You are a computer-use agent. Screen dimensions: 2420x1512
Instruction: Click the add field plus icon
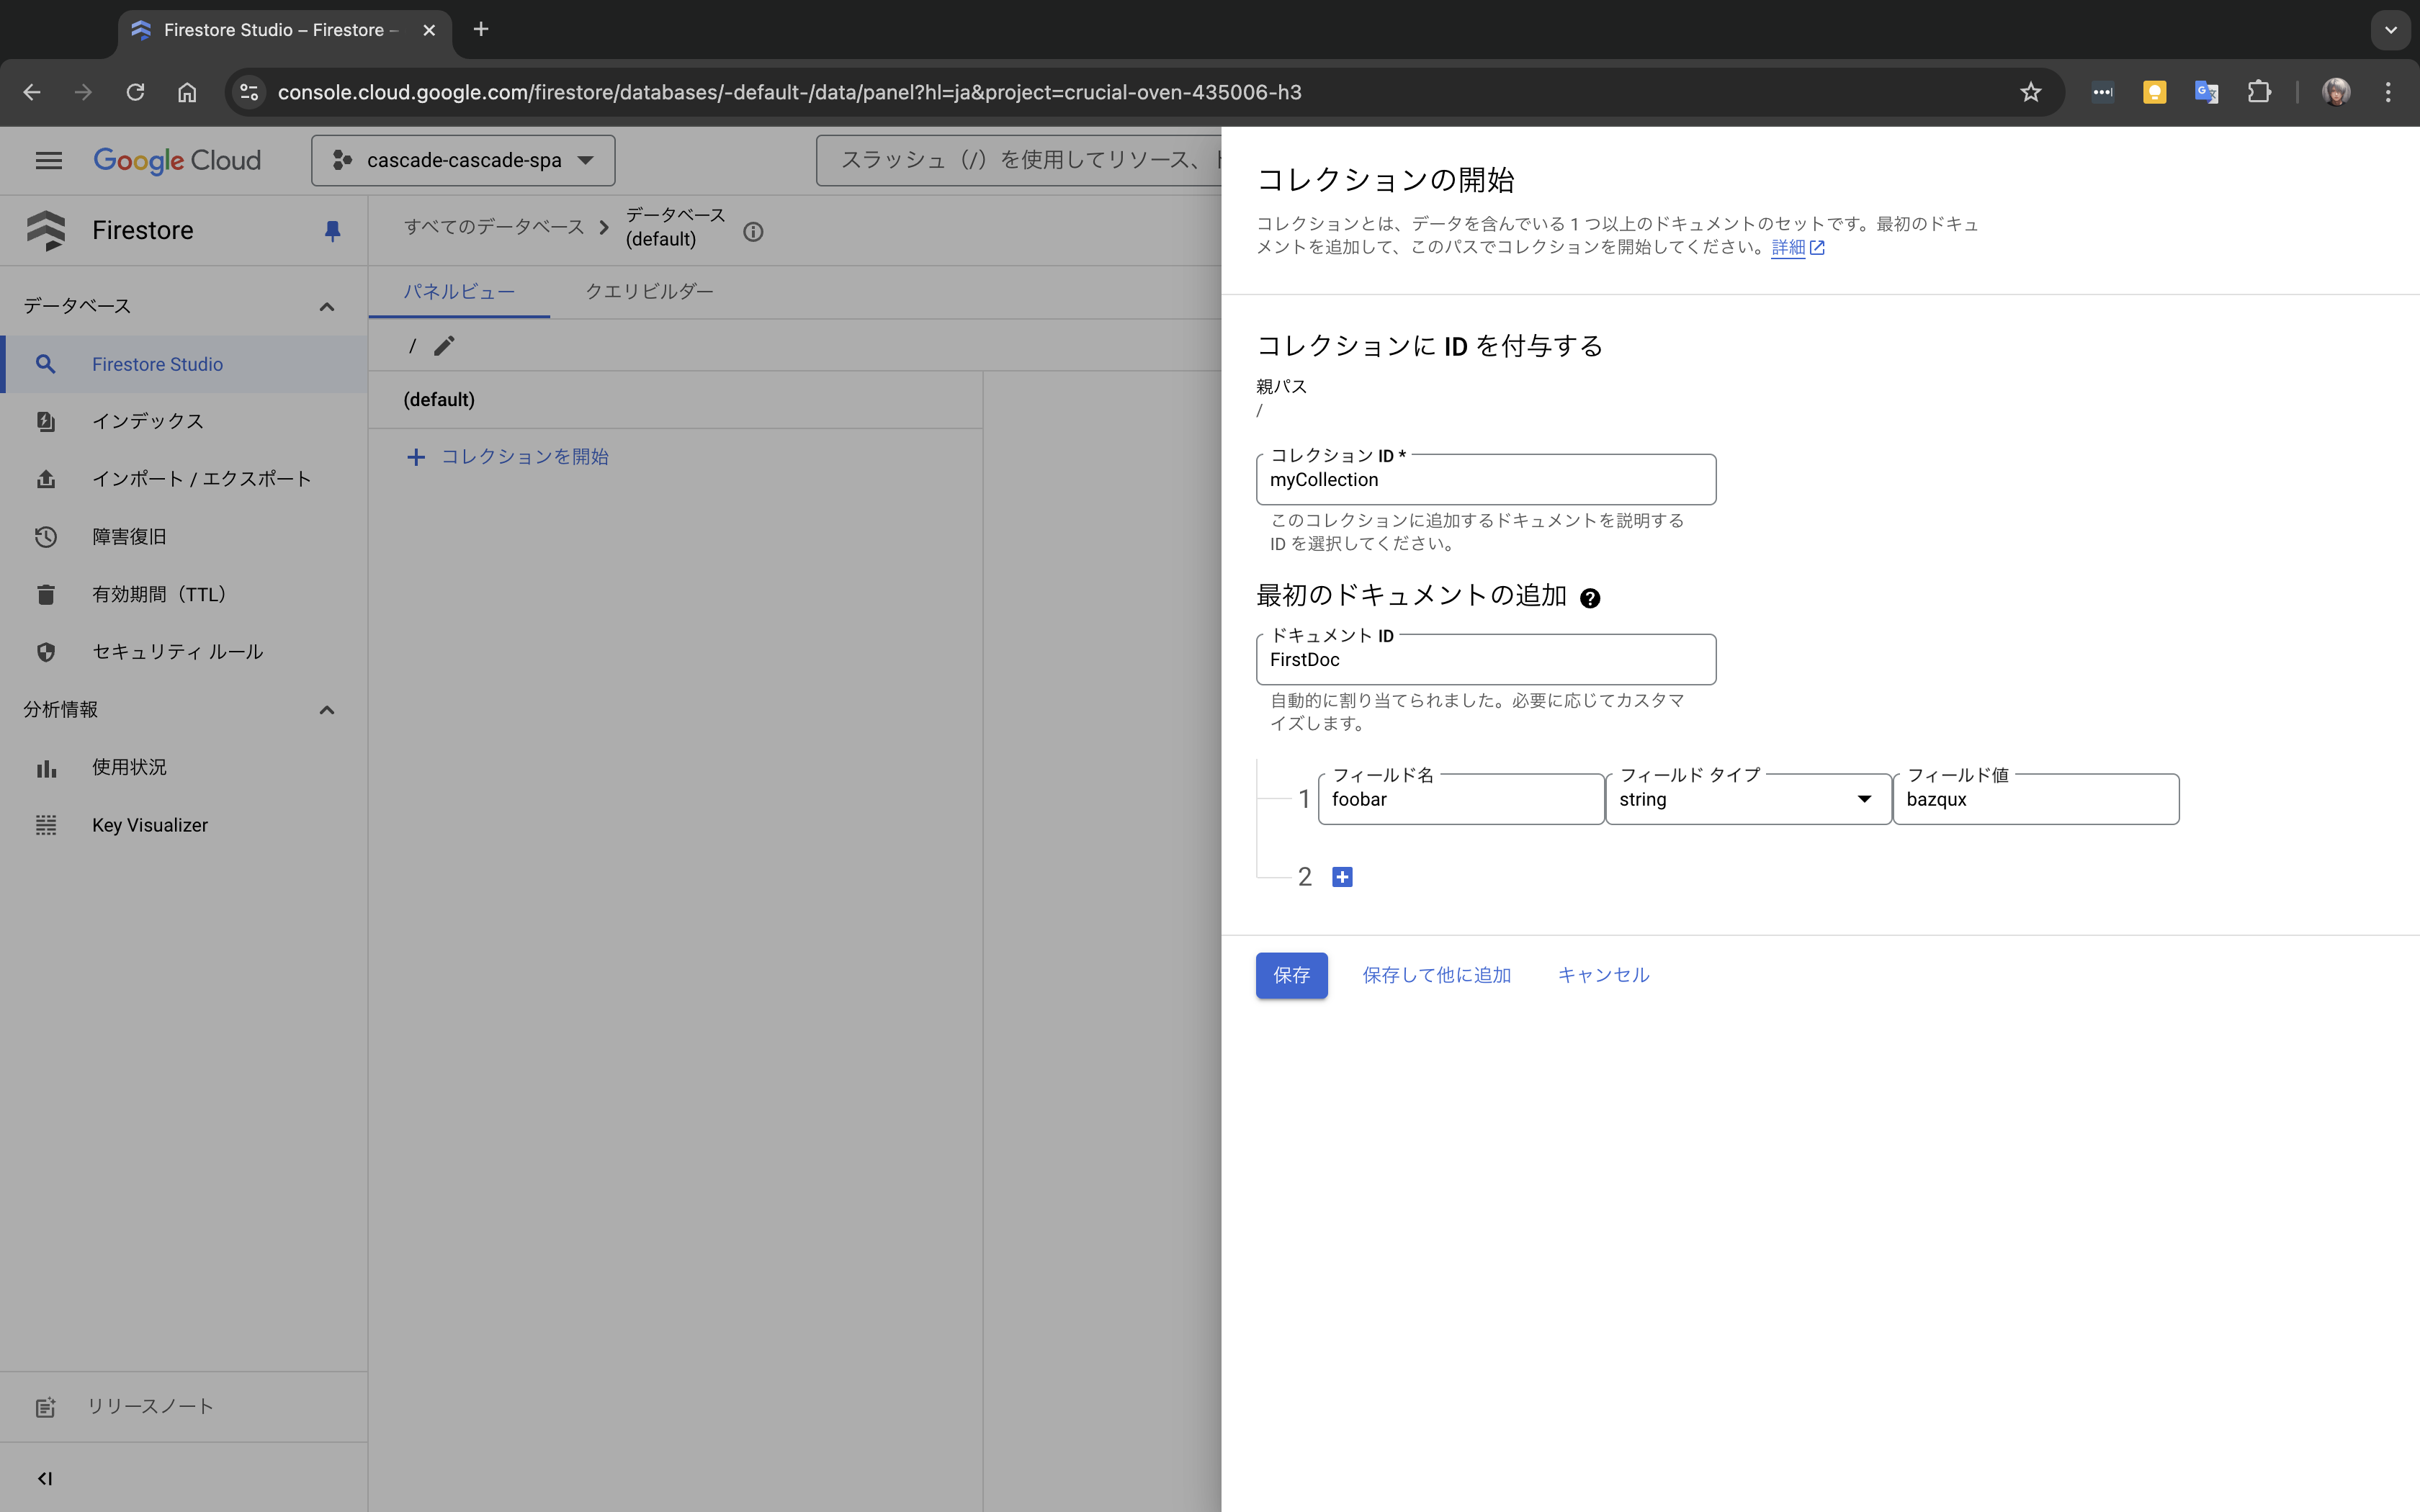coord(1342,877)
